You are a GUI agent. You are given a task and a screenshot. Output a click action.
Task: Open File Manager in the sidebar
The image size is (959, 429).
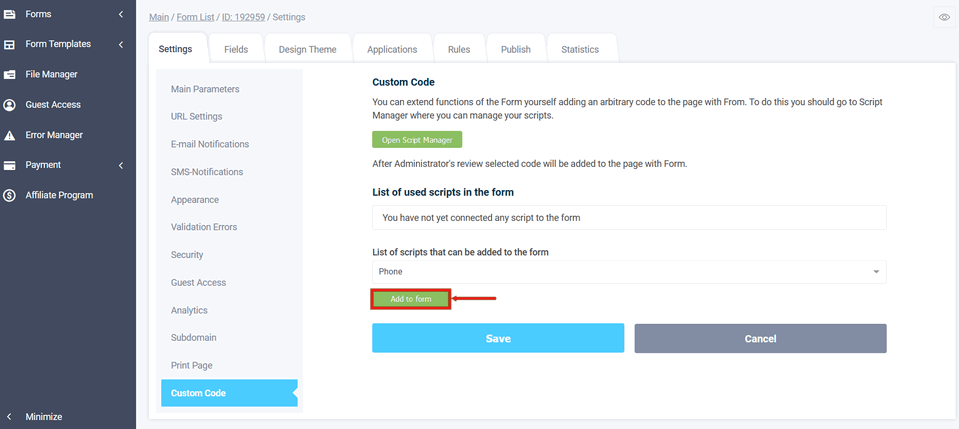51,74
